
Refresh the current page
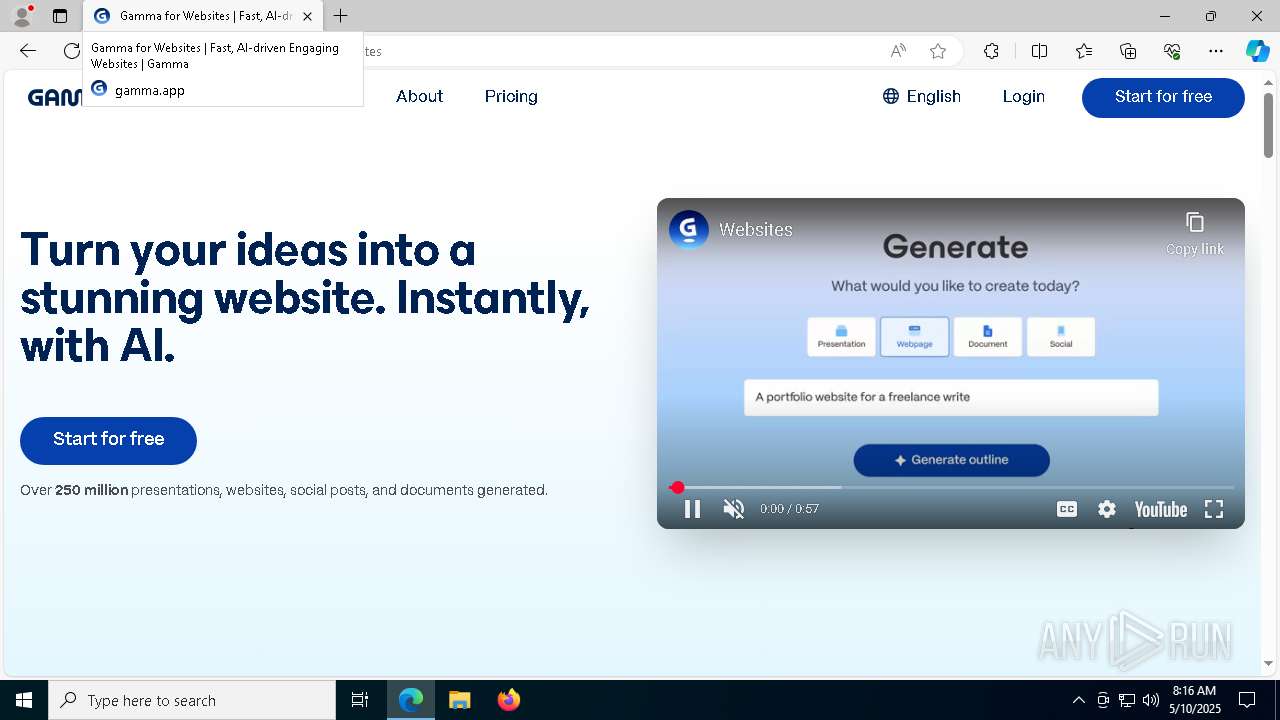point(72,51)
